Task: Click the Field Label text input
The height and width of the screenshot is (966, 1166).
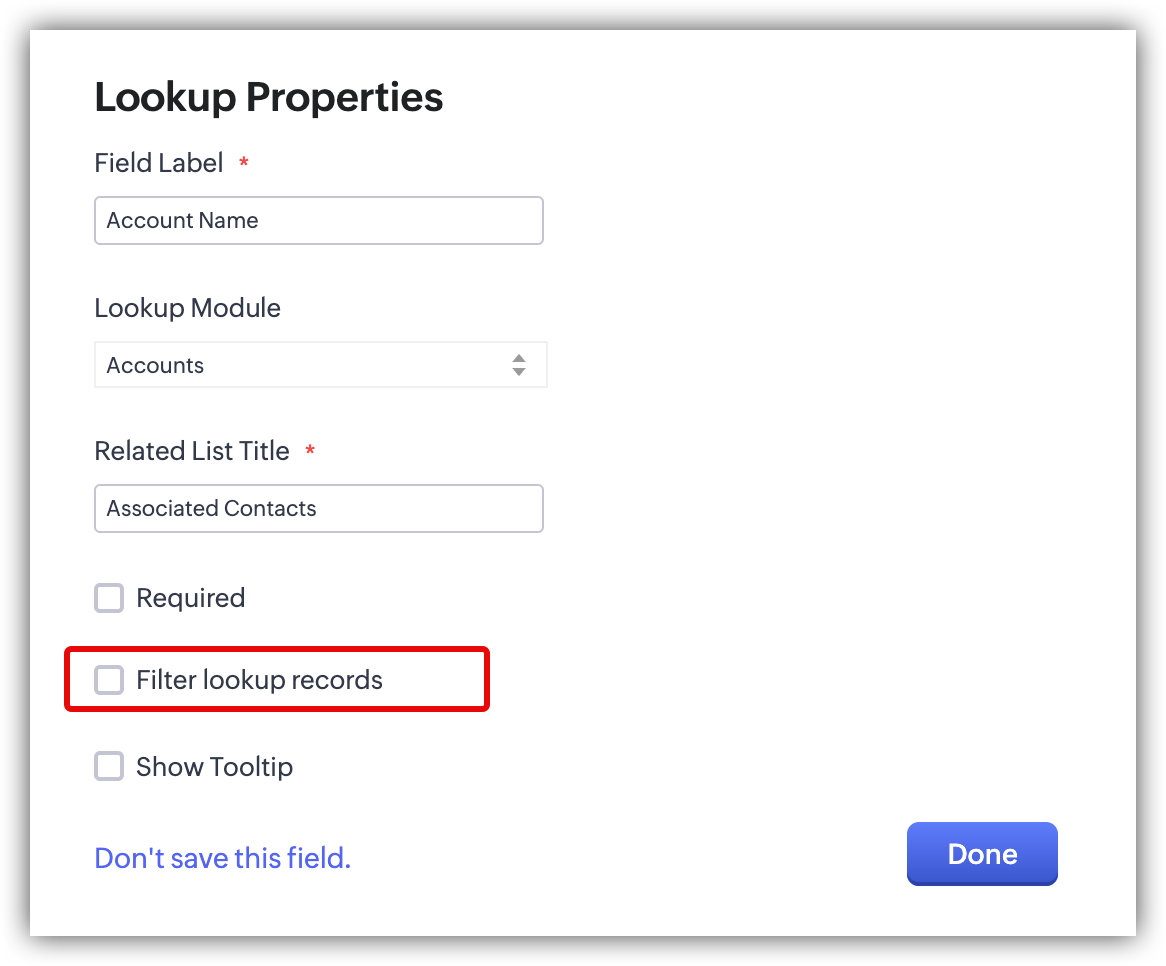Action: [x=318, y=221]
